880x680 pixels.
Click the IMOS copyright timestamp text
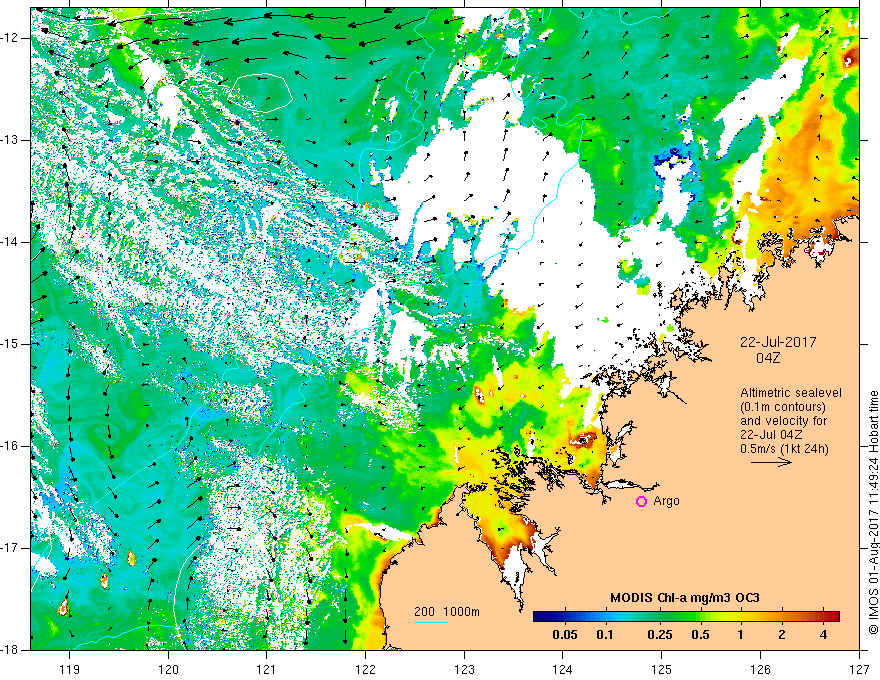(x=873, y=512)
